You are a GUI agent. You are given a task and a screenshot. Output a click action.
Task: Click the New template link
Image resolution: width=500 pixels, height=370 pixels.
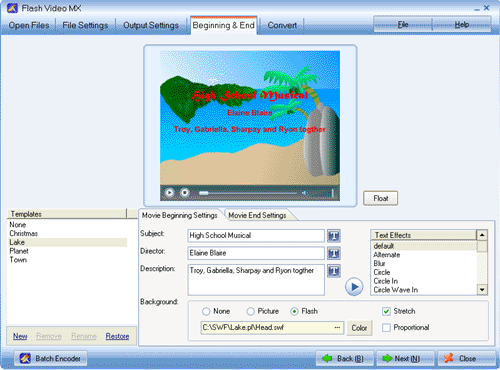point(20,336)
